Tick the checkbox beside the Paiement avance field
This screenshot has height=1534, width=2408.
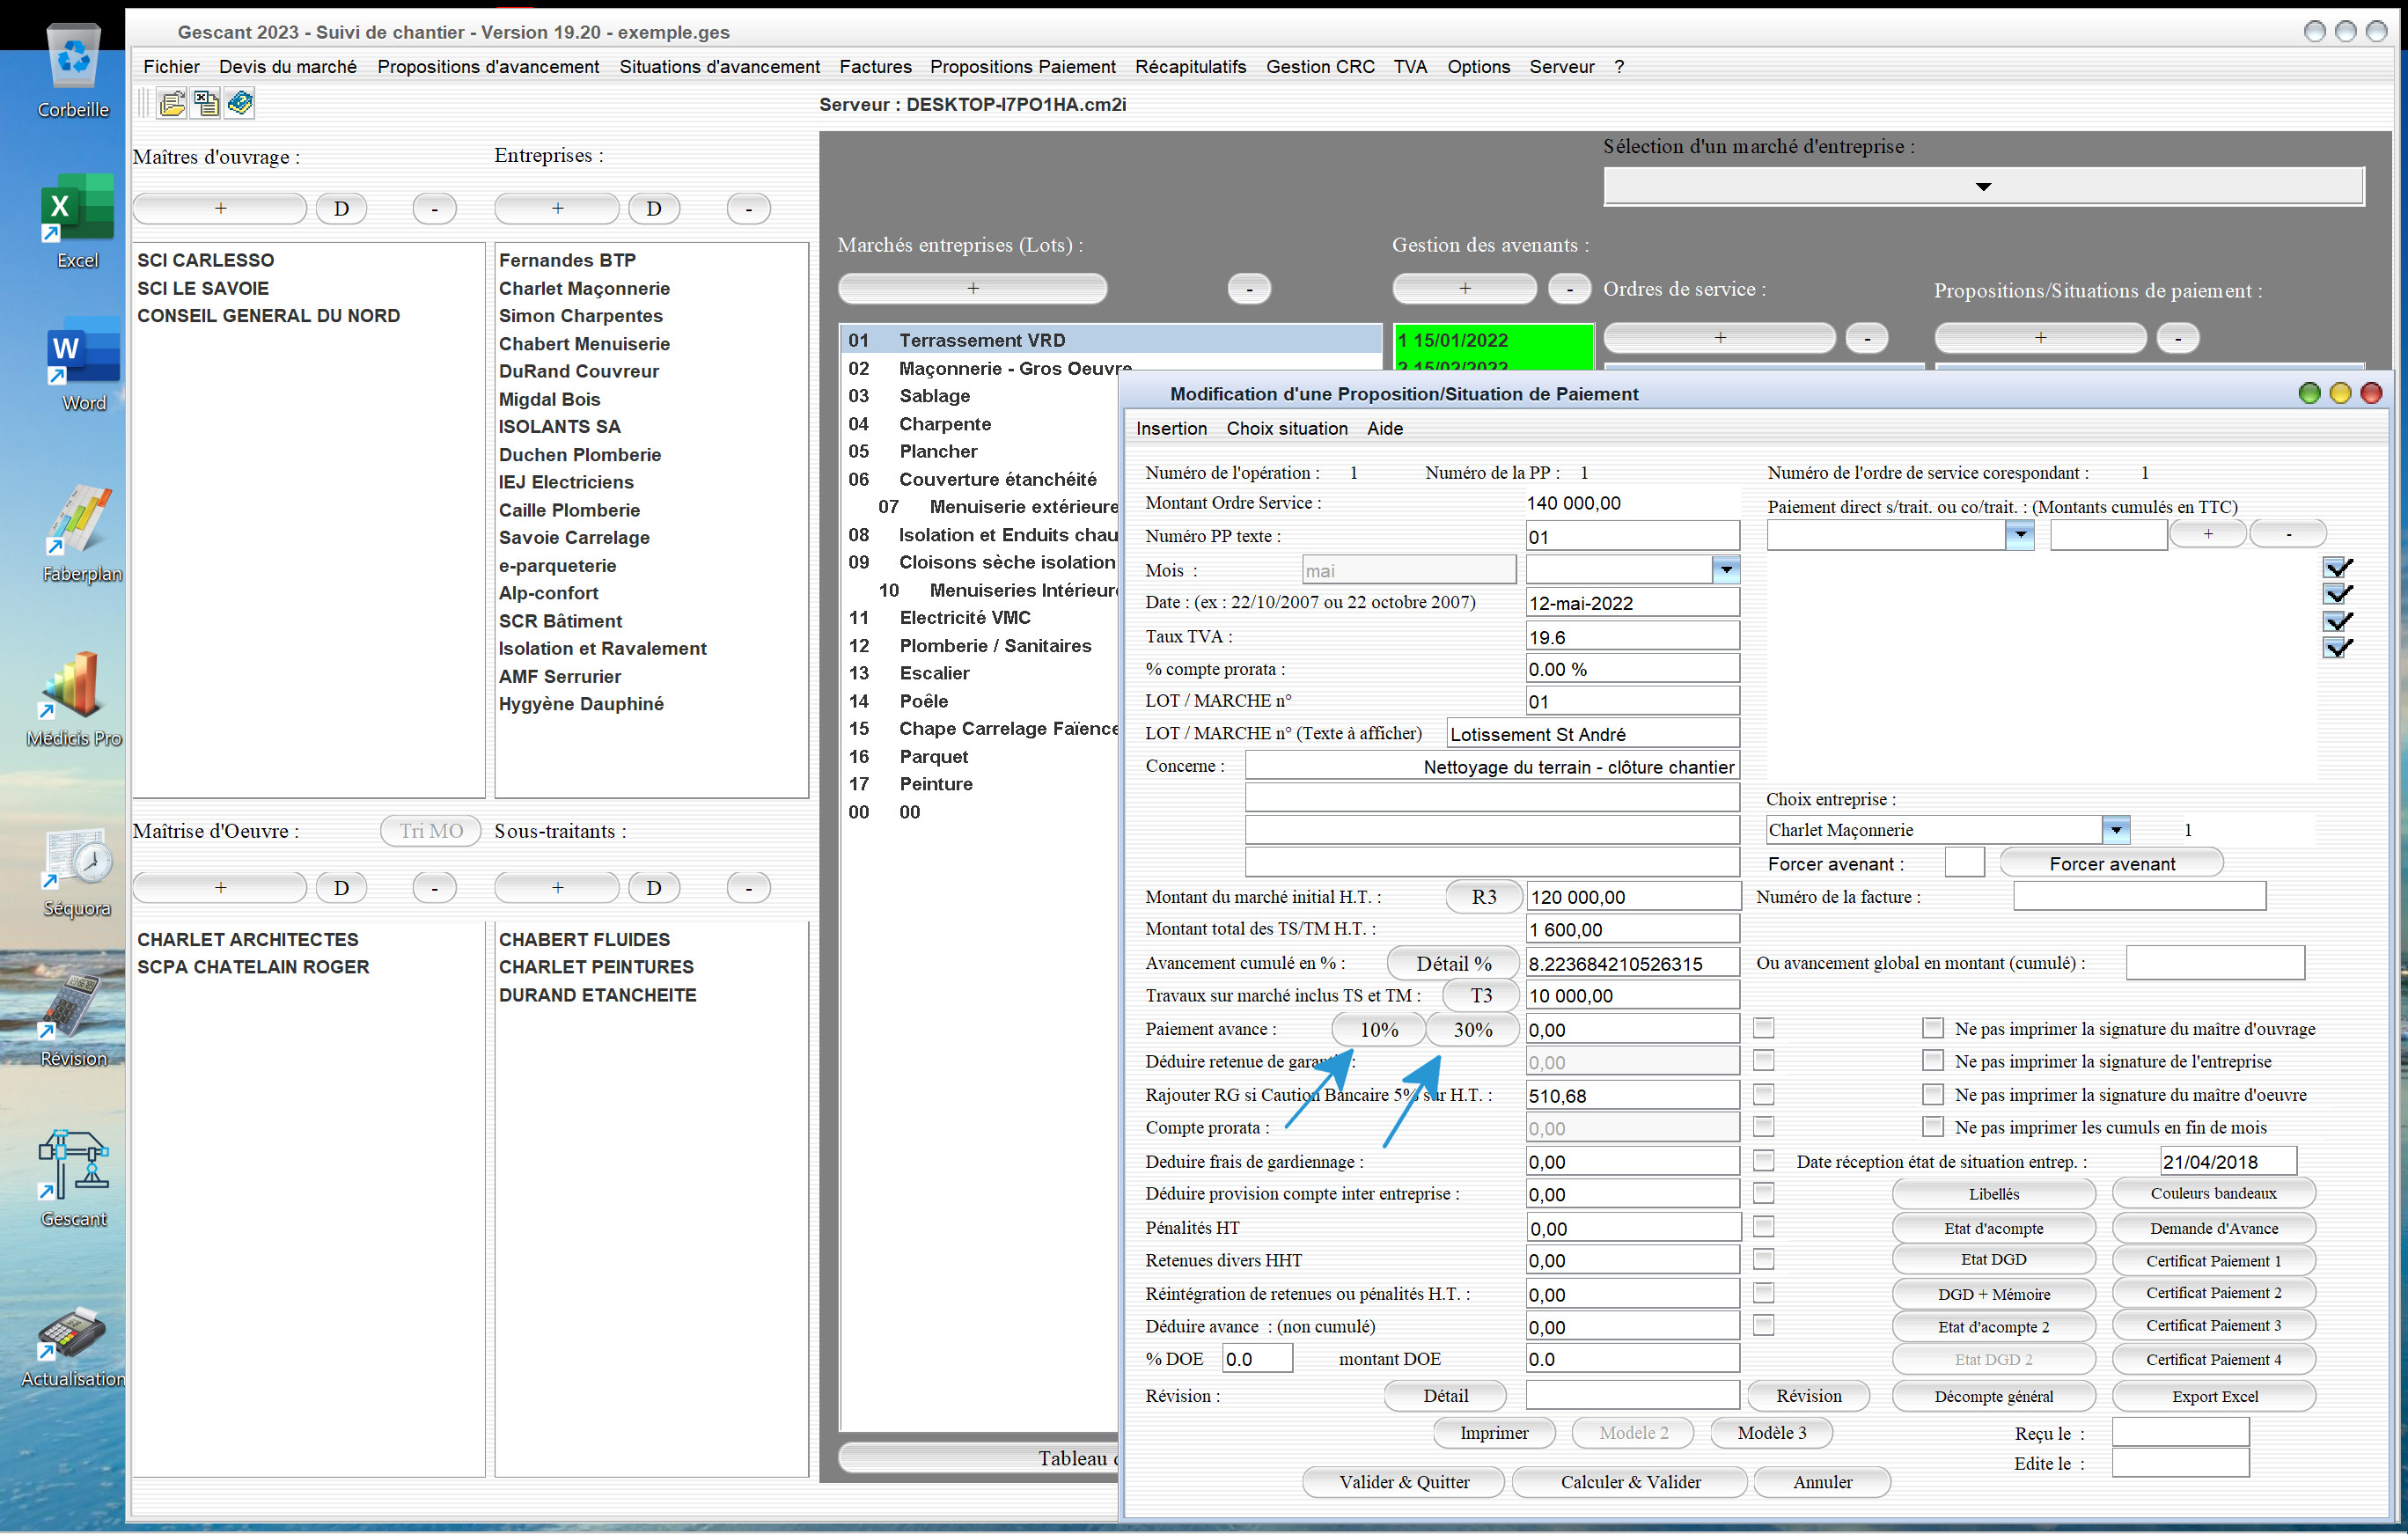tap(1764, 1028)
